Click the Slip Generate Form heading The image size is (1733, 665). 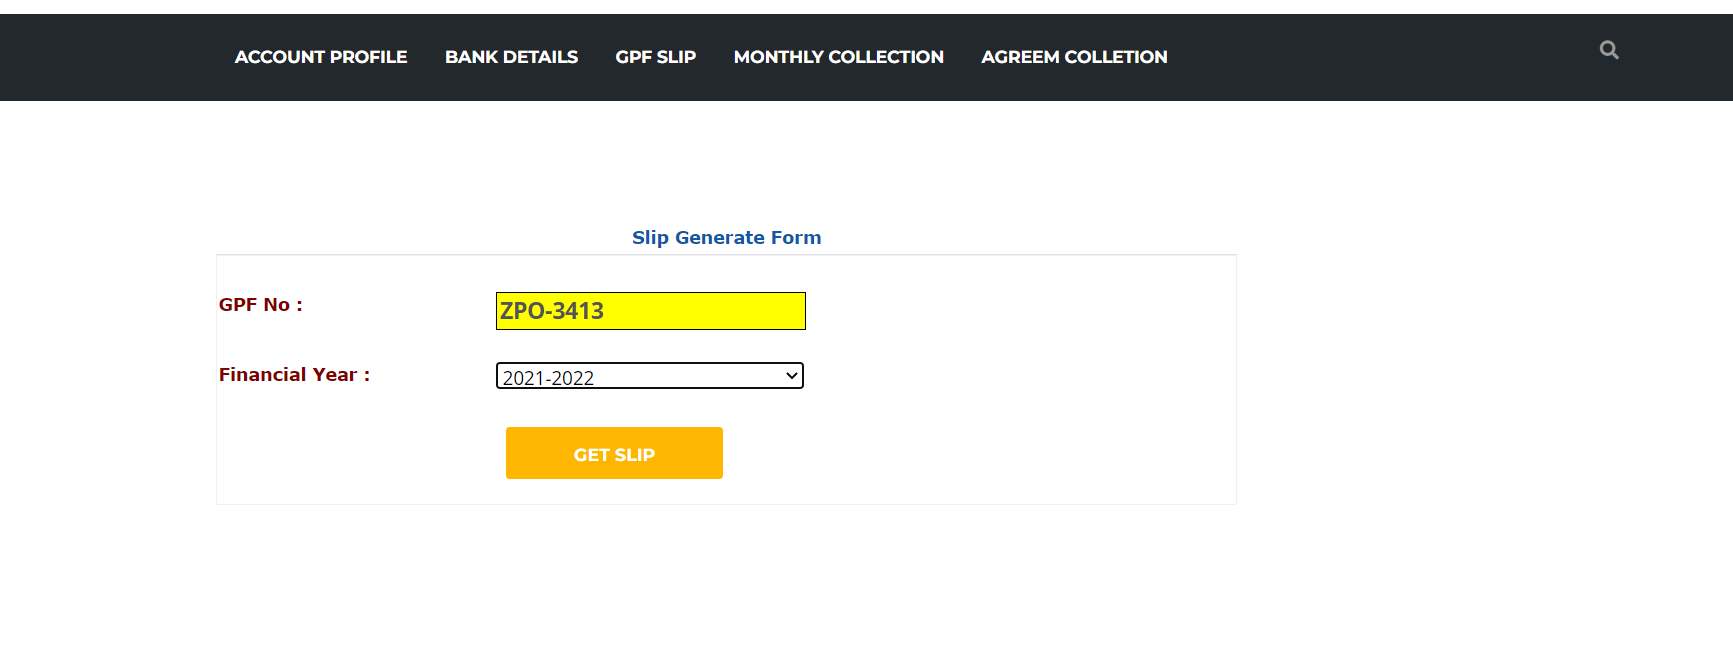click(726, 238)
